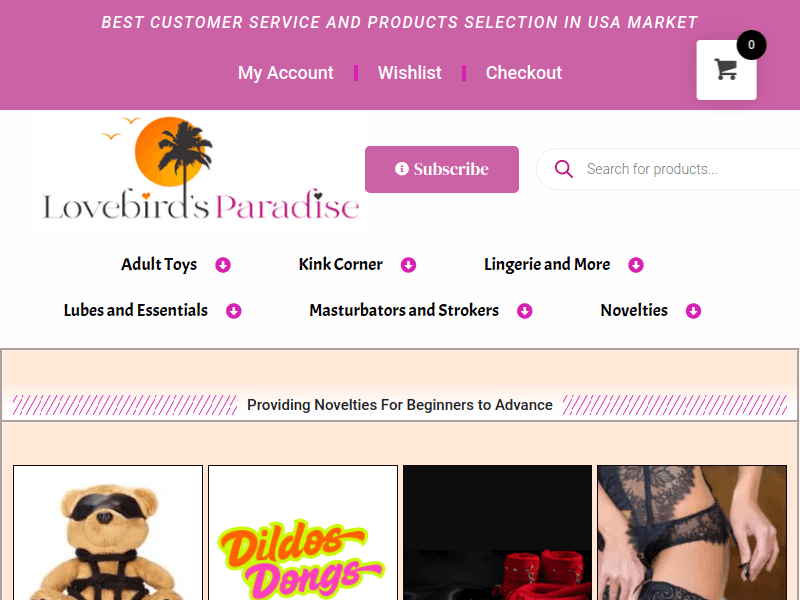Image resolution: width=800 pixels, height=600 pixels.
Task: Expand the Kink Corner dropdown arrow
Action: 408,265
